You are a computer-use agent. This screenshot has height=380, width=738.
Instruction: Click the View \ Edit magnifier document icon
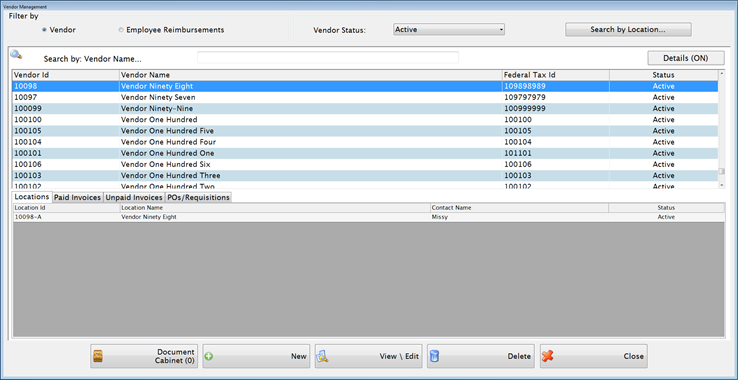coord(322,356)
